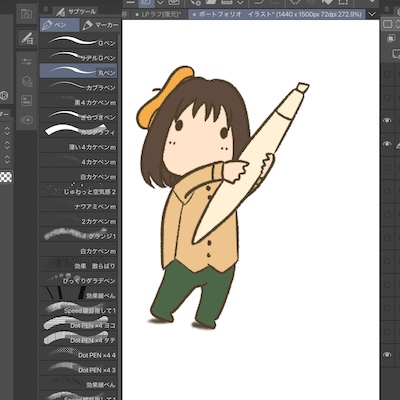
Task: Toggle the bottom layer eye icon
Action: pyautogui.click(x=387, y=355)
